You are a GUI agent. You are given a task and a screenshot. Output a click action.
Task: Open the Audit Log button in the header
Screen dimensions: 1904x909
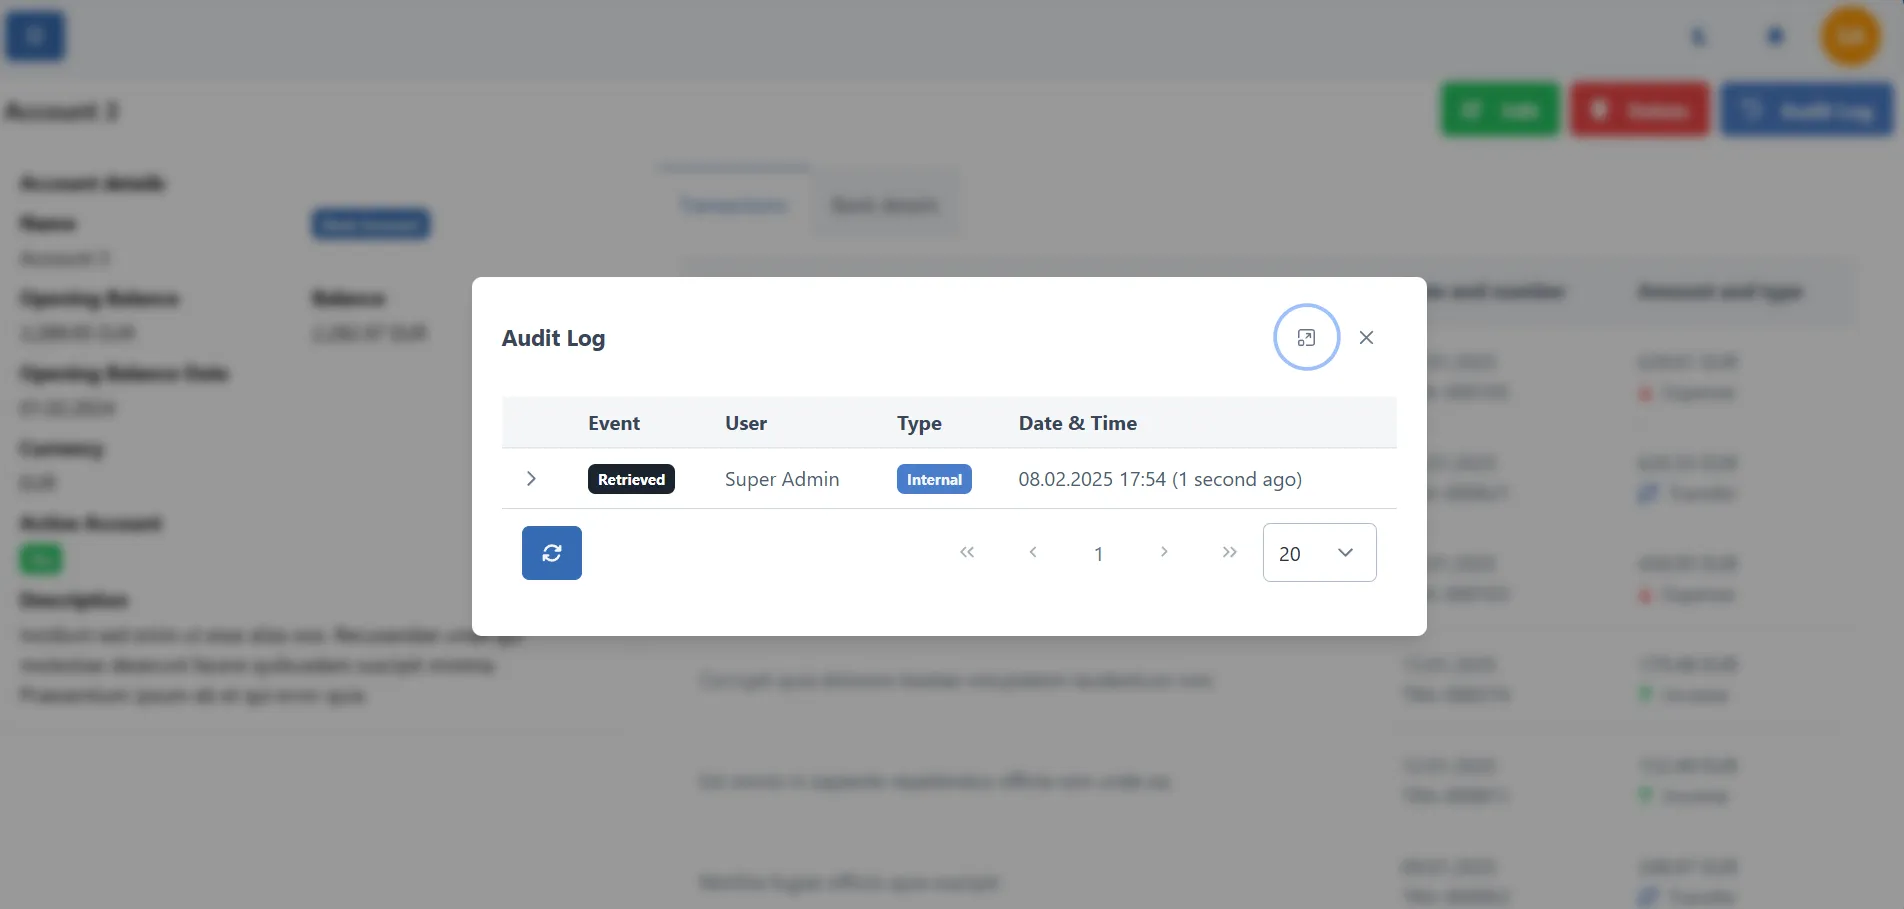pos(1806,109)
